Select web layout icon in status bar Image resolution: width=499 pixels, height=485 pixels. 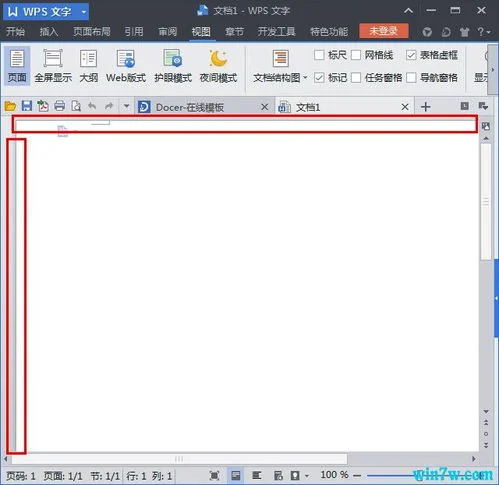tap(278, 475)
